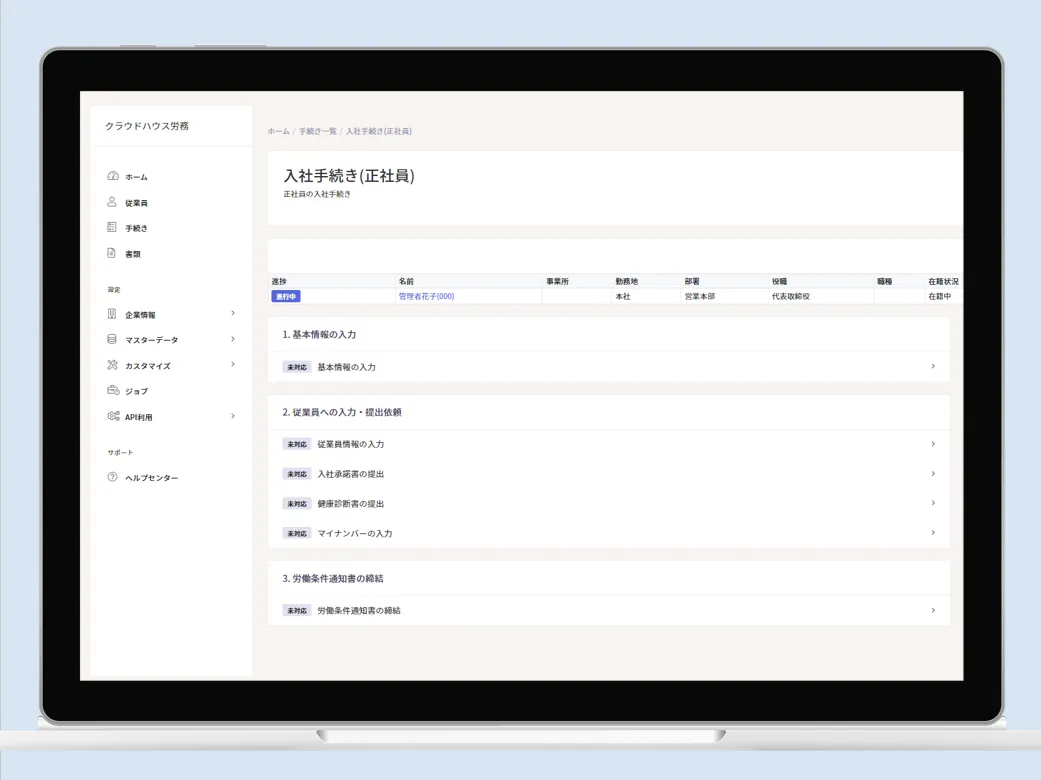Image resolution: width=1041 pixels, height=780 pixels.
Task: Click the Home icon in sidebar
Action: click(113, 176)
